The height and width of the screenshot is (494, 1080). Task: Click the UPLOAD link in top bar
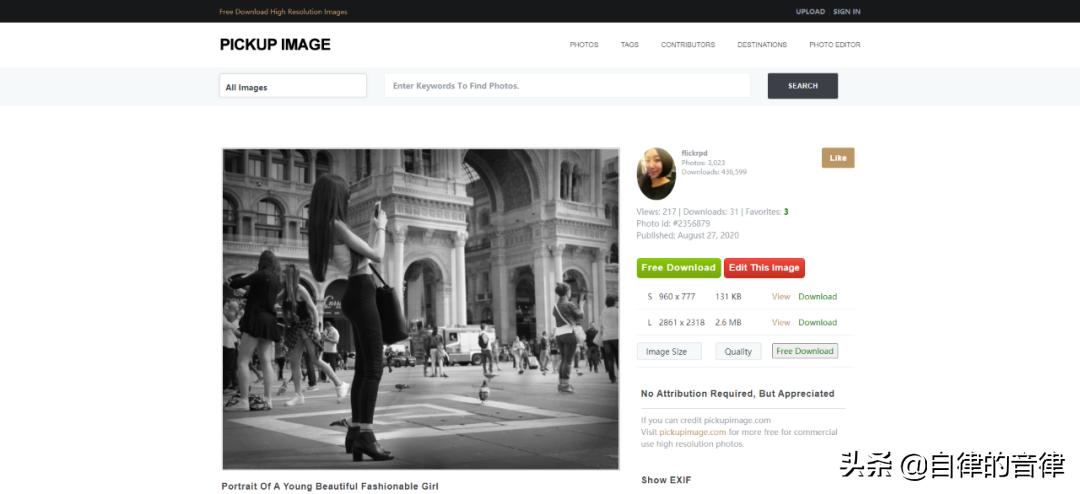[810, 12]
